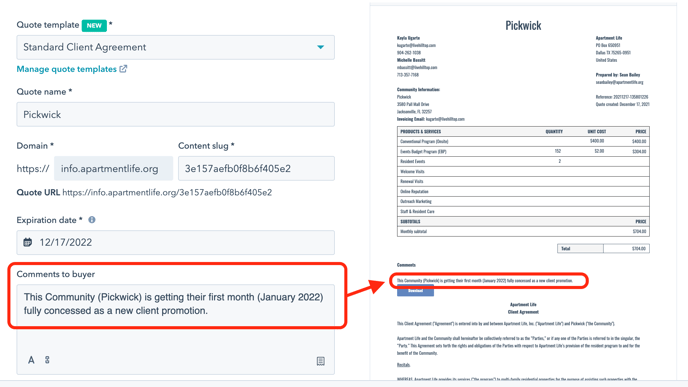Click the Online Reputation row in preview table
The height and width of the screenshot is (387, 688).
523,191
